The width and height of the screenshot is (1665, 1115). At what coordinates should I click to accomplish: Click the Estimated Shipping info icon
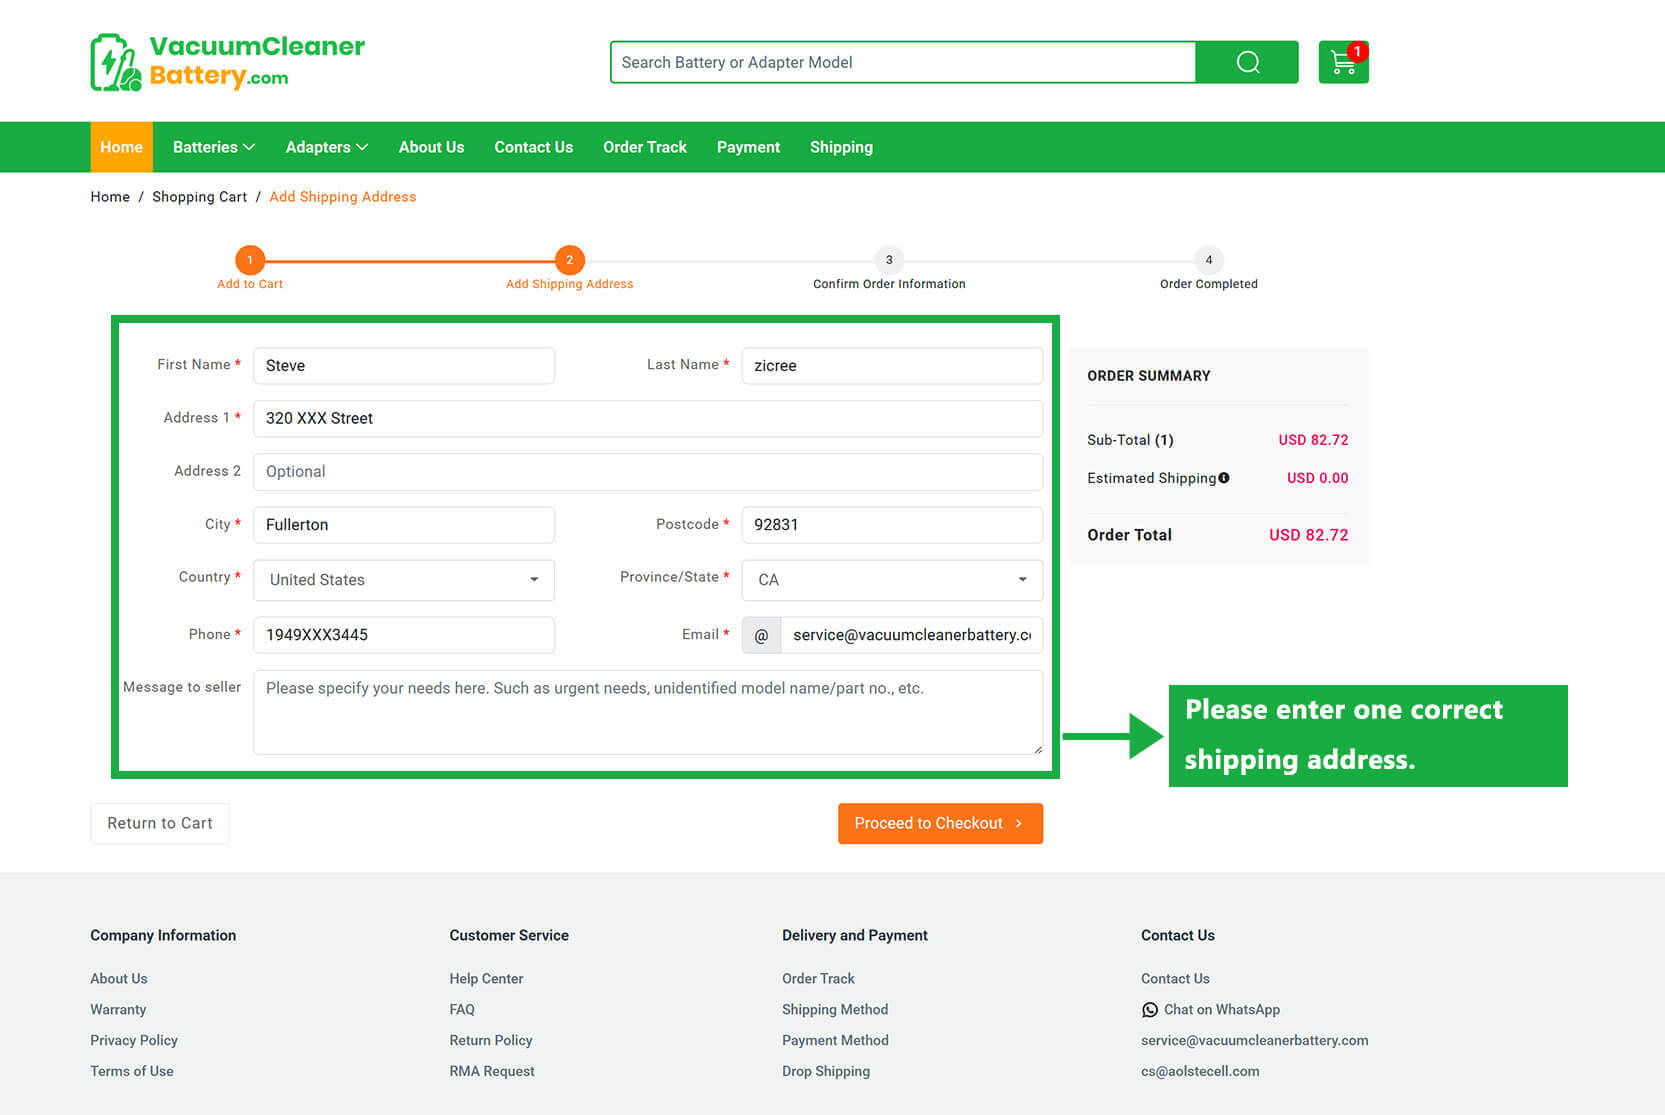(1224, 478)
